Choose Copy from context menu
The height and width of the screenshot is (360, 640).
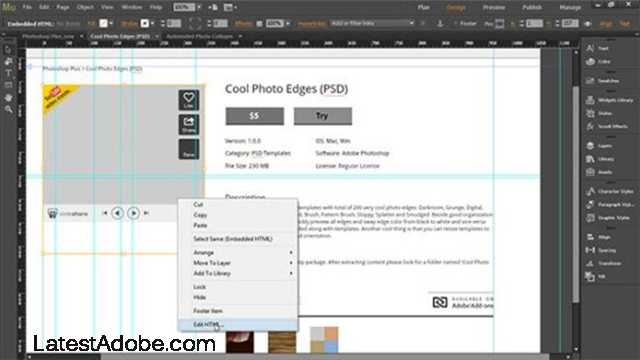238,215
